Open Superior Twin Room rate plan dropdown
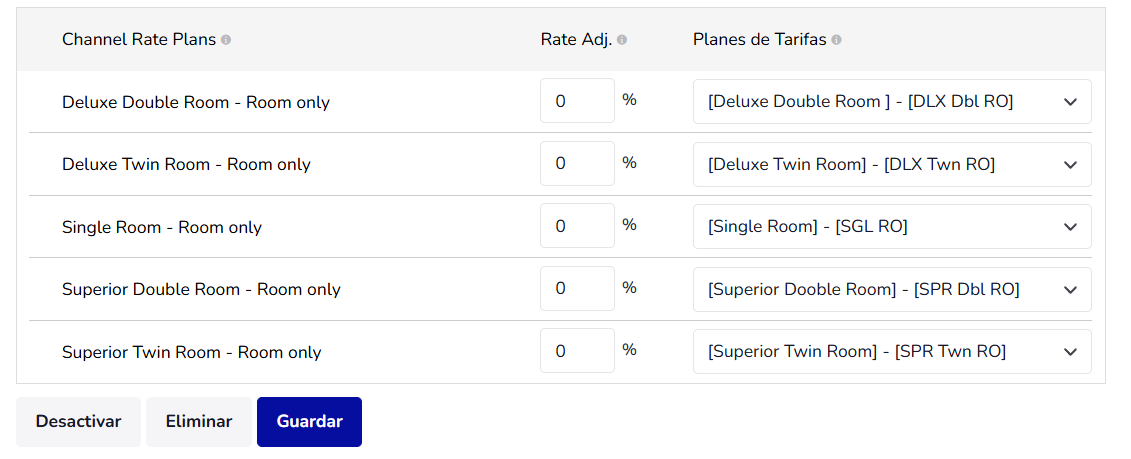 [891, 352]
